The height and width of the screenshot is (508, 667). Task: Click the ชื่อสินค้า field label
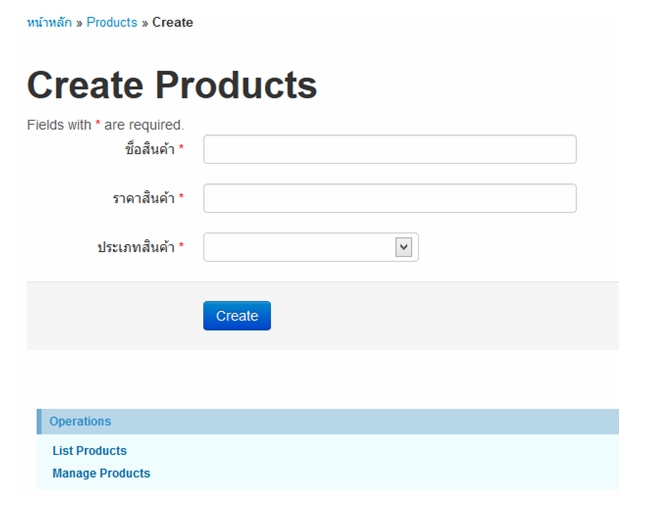(150, 149)
